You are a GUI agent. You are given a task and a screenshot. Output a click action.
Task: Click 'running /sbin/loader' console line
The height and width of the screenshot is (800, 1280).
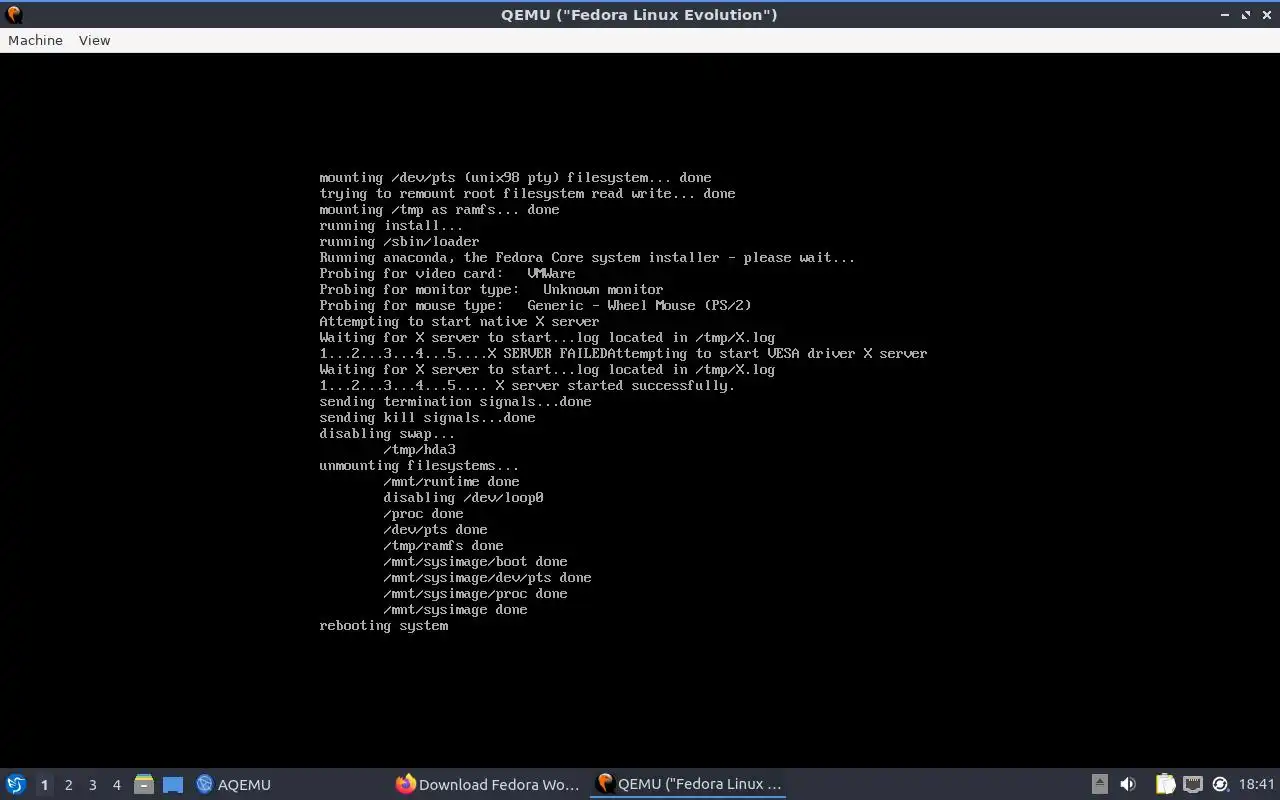click(x=399, y=241)
